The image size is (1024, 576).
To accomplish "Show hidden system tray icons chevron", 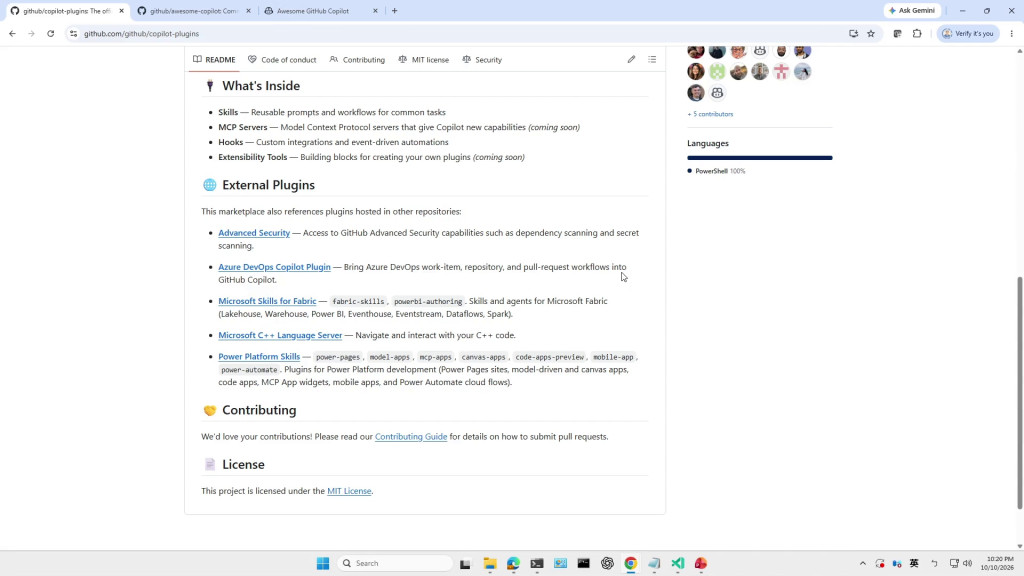I will tap(862, 563).
